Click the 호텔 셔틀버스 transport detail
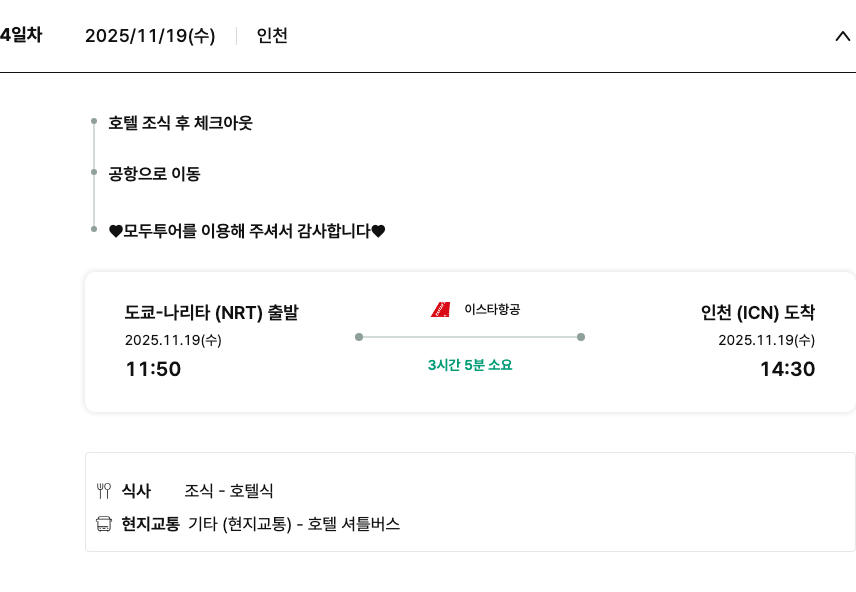Image resolution: width=856 pixels, height=592 pixels. (x=354, y=524)
